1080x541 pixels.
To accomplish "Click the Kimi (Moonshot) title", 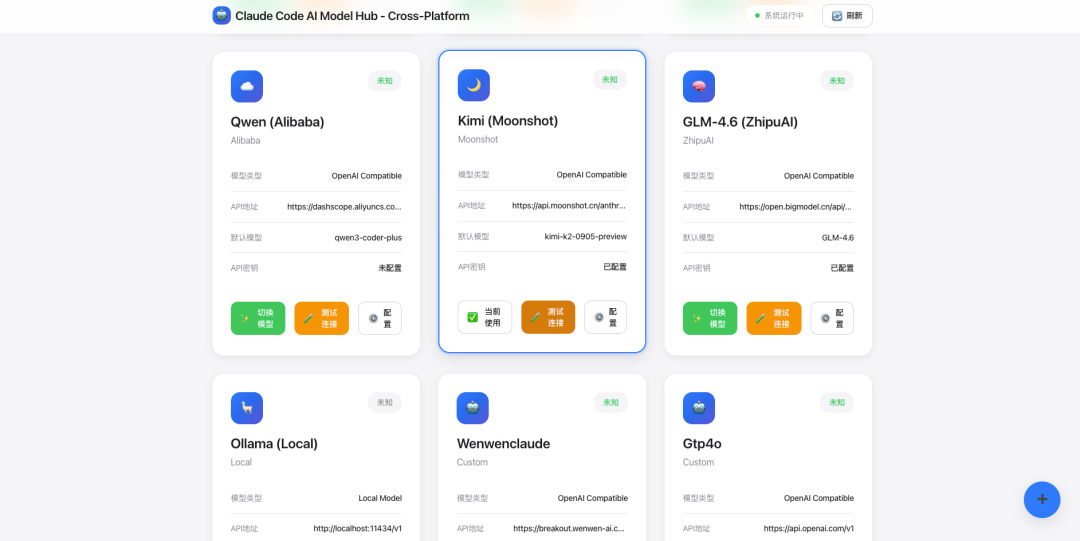I will point(508,121).
